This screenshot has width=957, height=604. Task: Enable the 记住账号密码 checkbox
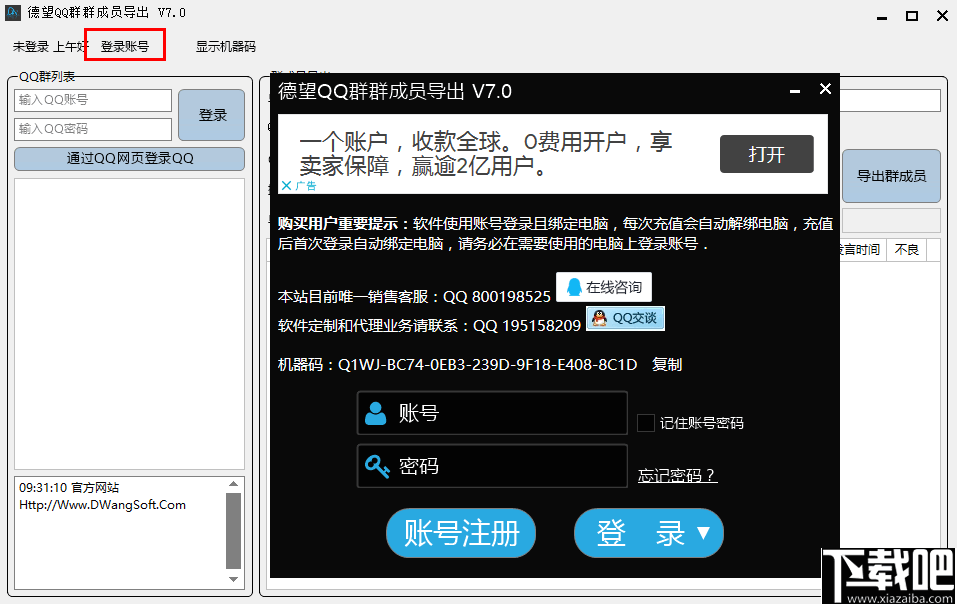[x=645, y=422]
